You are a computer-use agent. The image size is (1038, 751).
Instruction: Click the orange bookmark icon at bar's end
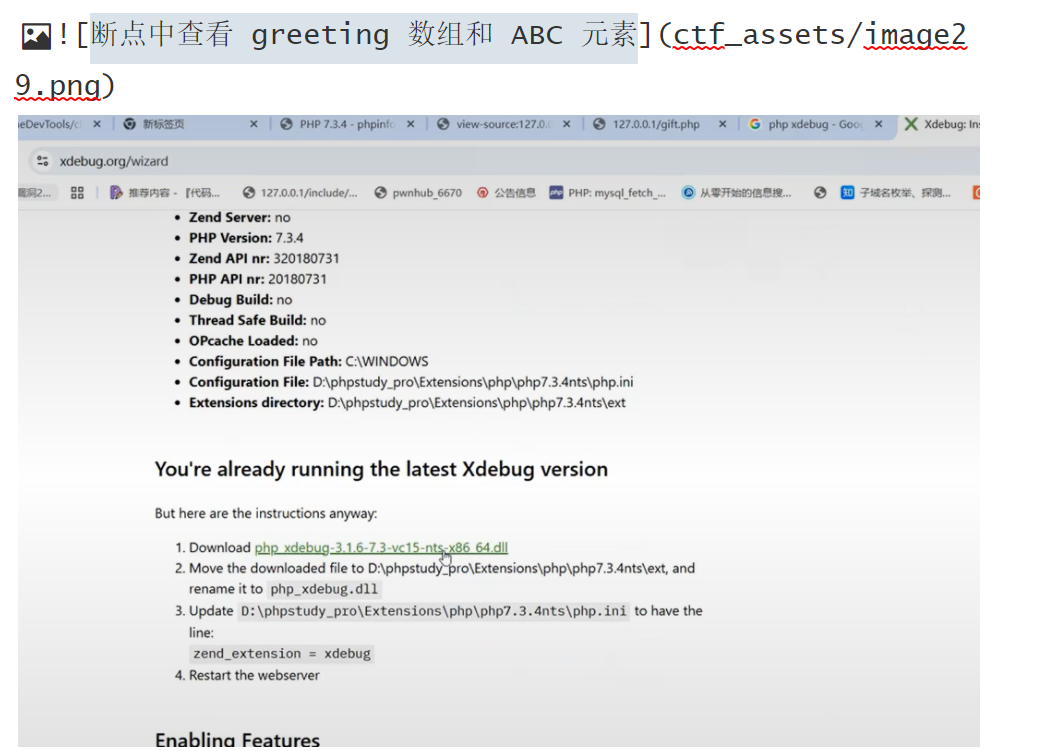tap(976, 193)
